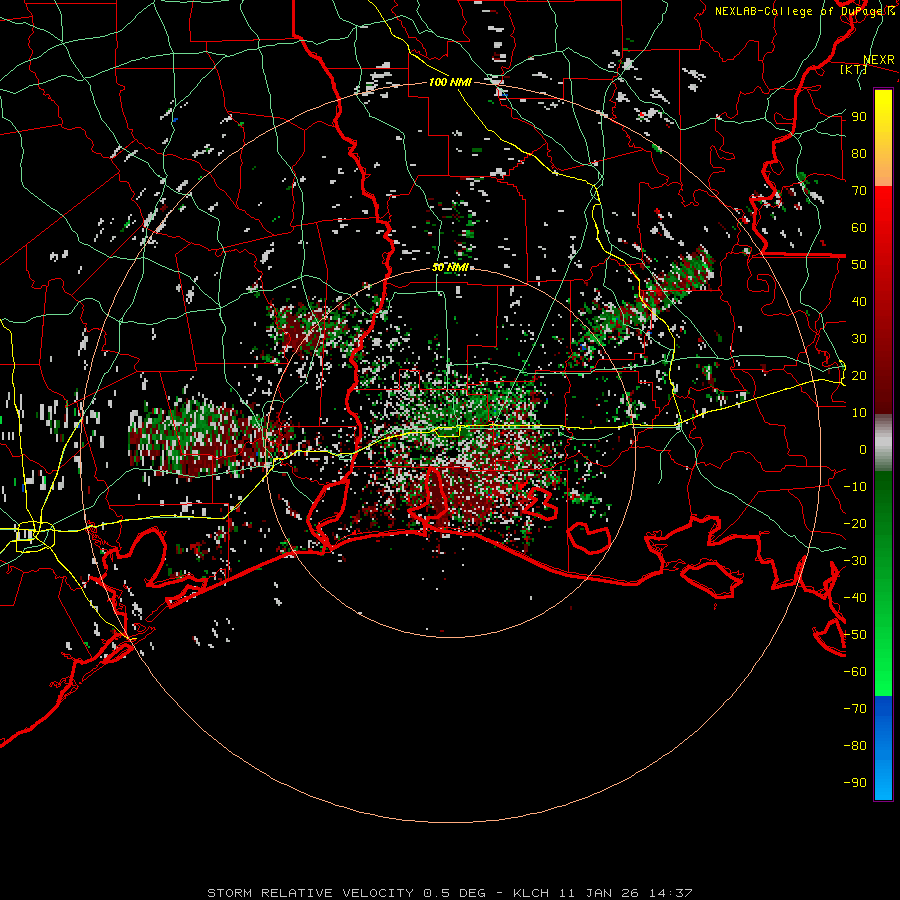Click the -30 value on the velocity scale
The width and height of the screenshot is (900, 900).
855,561
